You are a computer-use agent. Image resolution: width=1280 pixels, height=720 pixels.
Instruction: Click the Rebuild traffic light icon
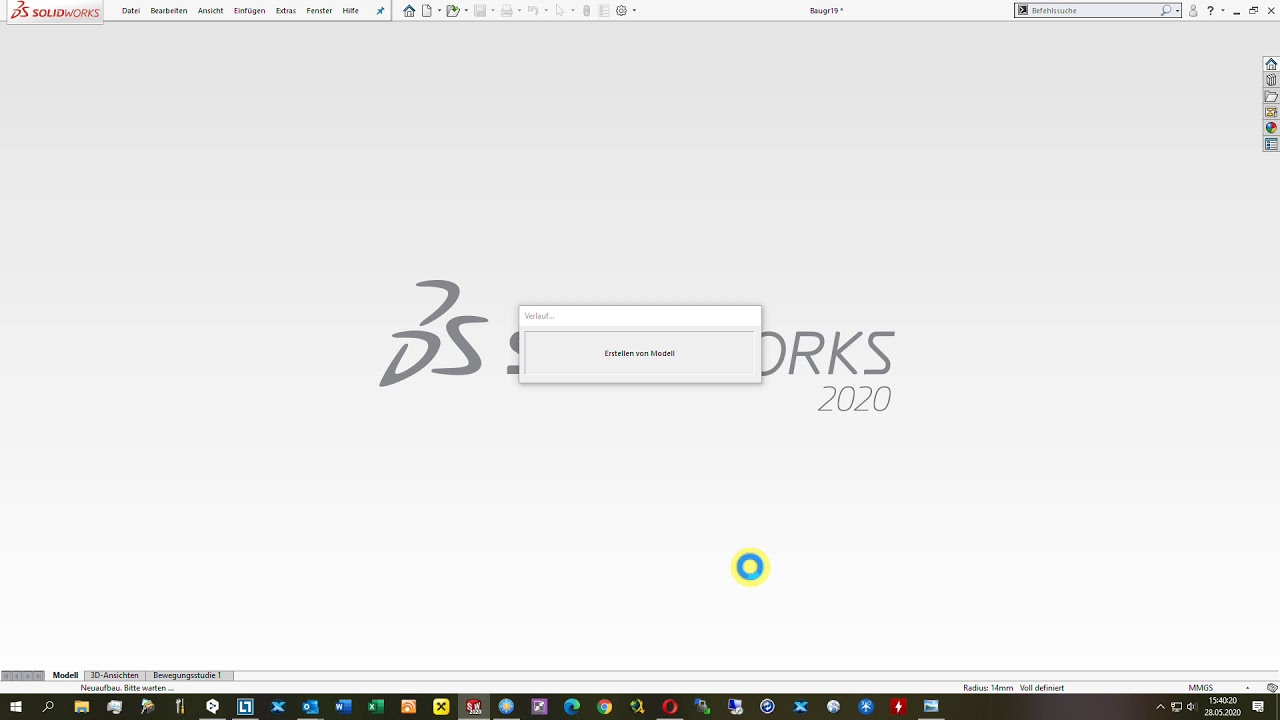click(x=587, y=10)
